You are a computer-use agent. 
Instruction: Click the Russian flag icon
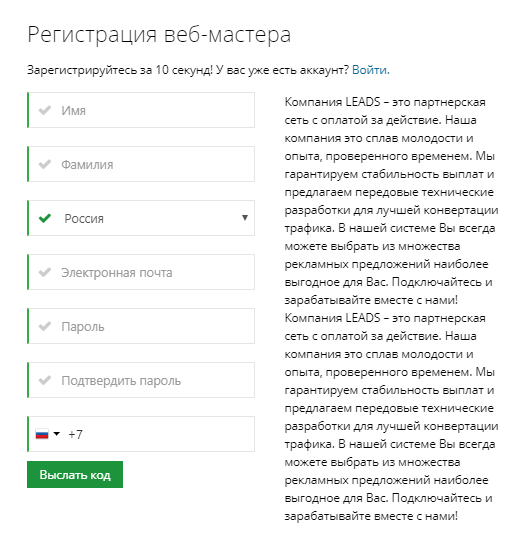click(42, 434)
